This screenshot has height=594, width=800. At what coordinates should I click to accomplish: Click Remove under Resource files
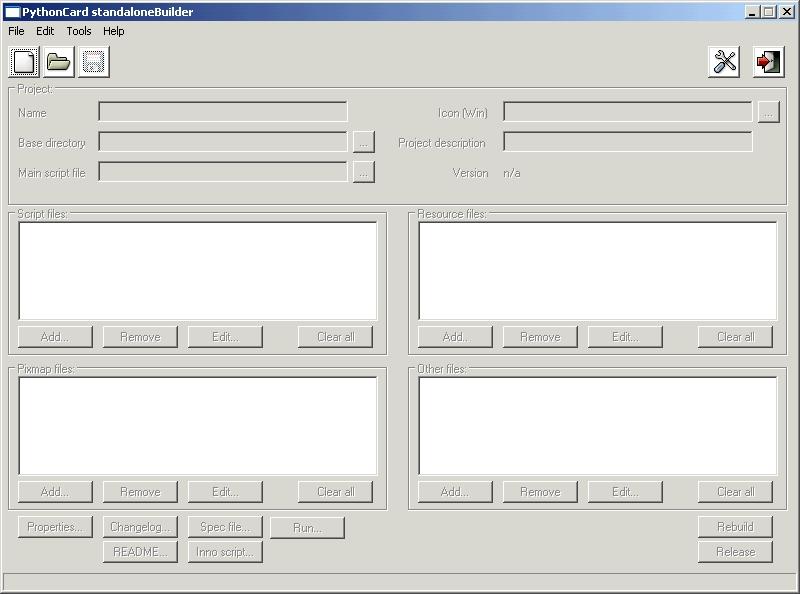point(540,337)
